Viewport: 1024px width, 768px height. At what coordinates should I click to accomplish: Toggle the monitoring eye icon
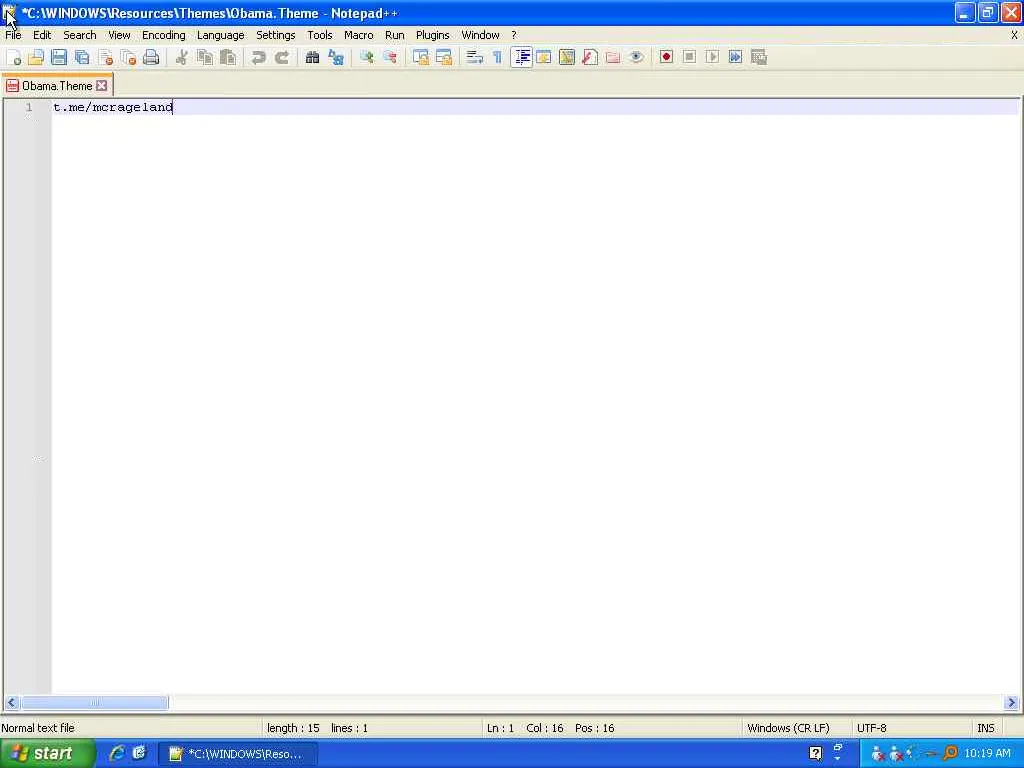click(x=636, y=57)
